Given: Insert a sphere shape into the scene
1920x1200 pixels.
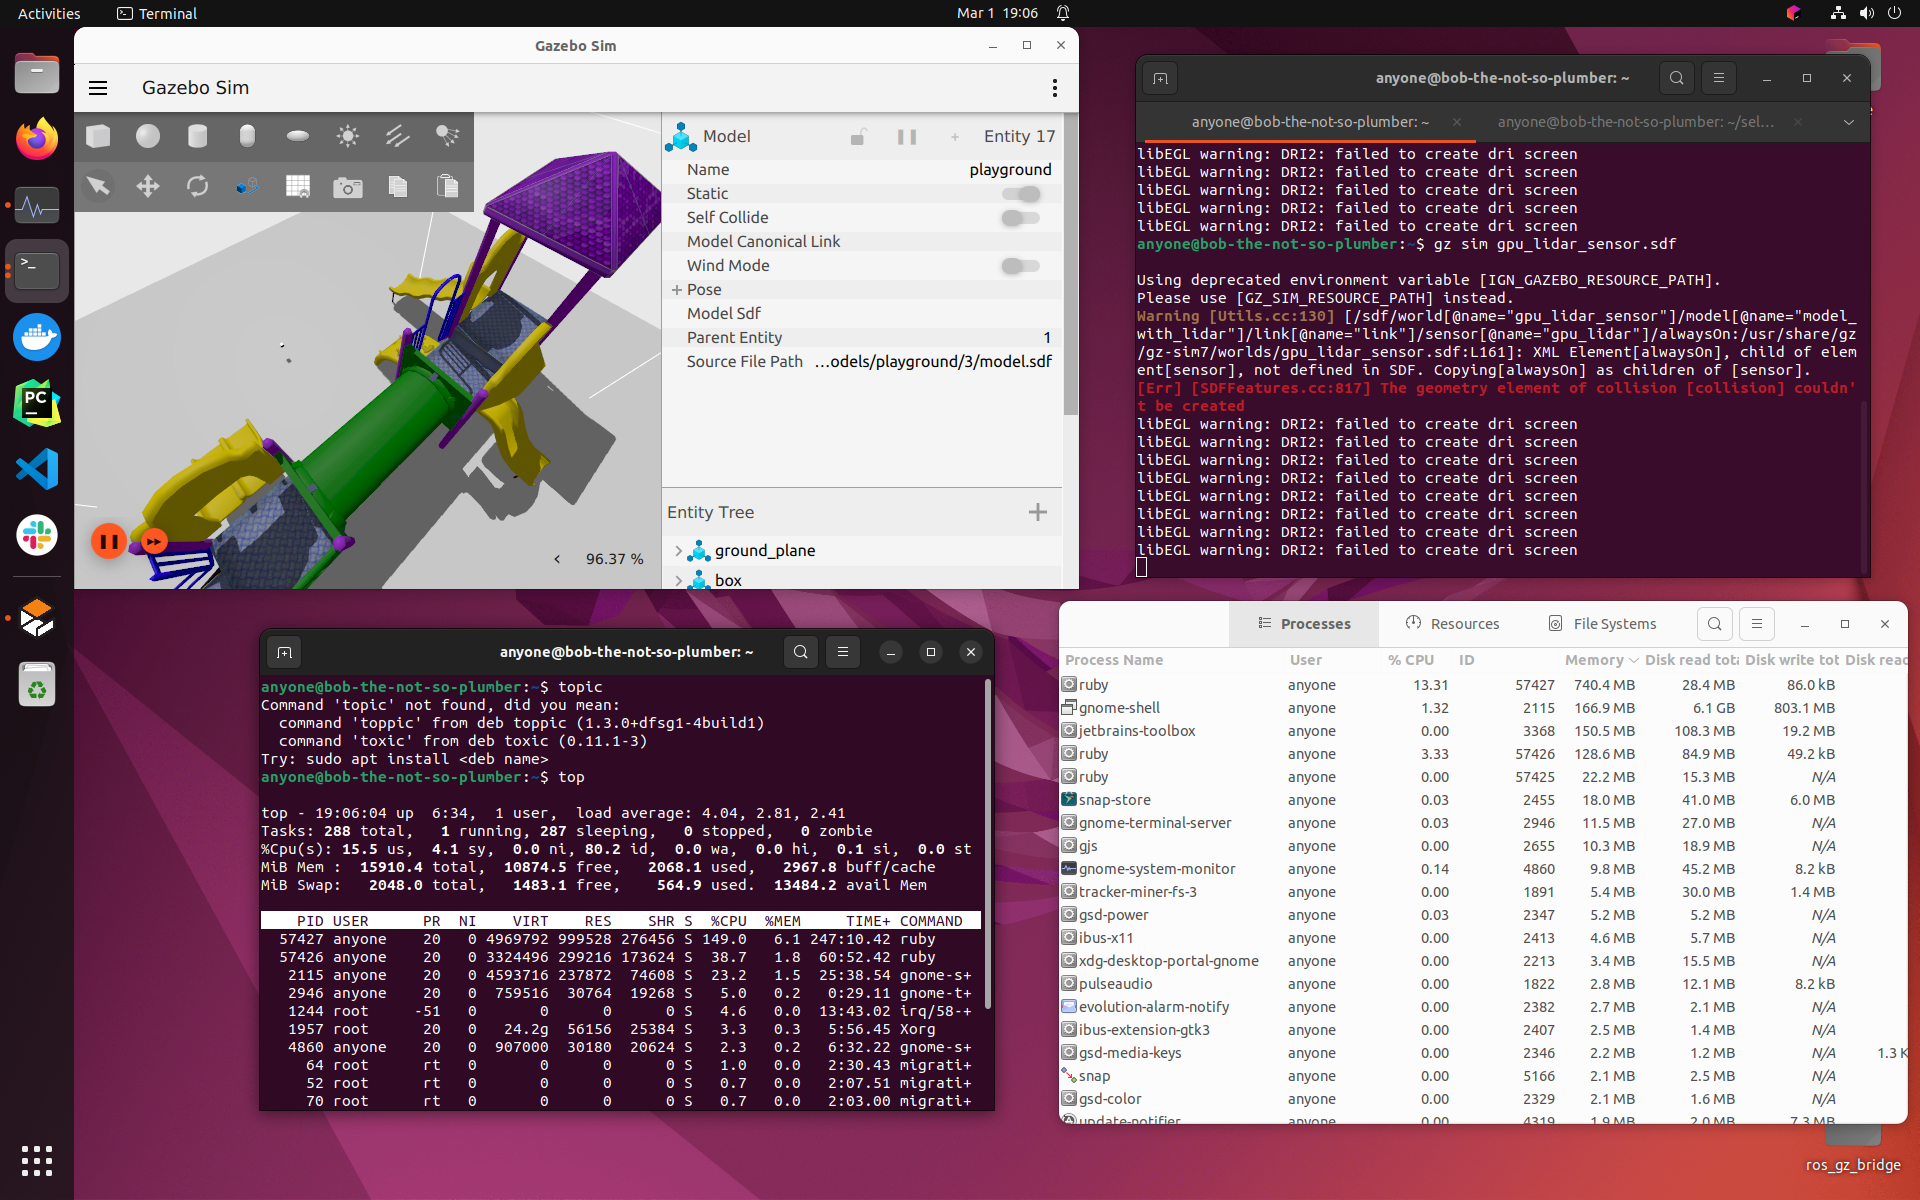Looking at the screenshot, I should click(147, 136).
